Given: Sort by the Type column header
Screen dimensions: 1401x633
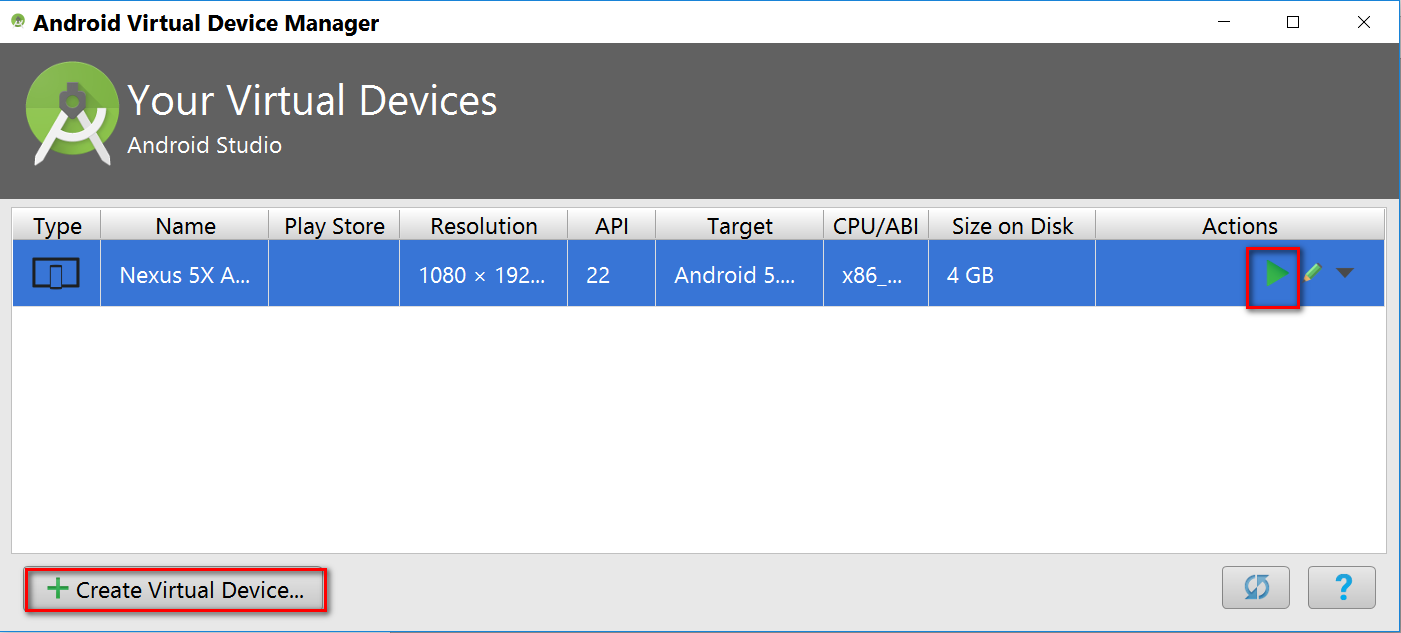Looking at the screenshot, I should 57,226.
